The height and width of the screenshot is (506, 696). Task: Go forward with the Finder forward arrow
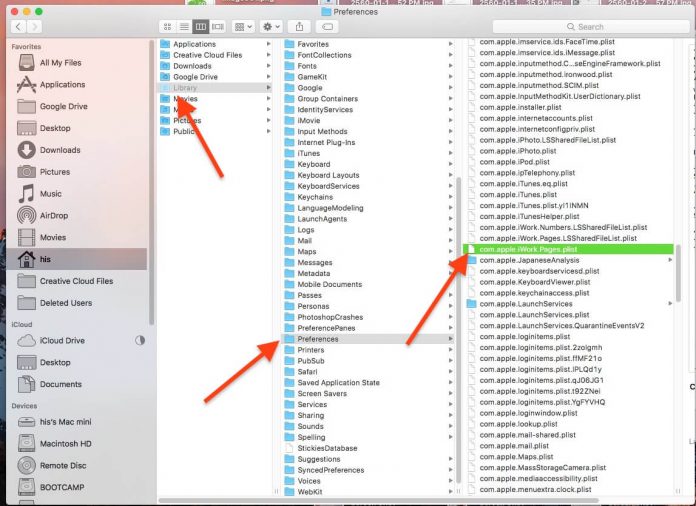click(x=34, y=27)
